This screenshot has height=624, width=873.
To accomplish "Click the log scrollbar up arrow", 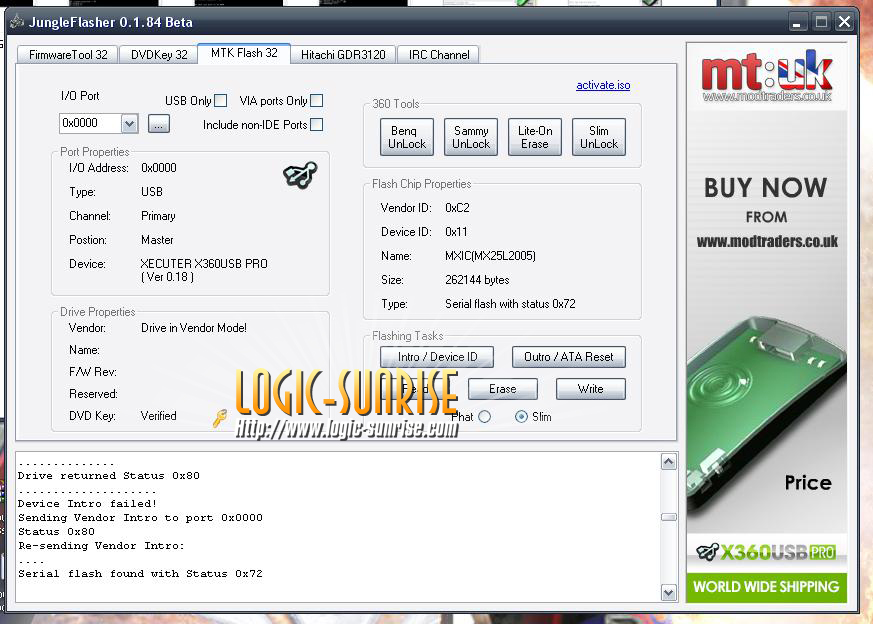I will coord(669,462).
